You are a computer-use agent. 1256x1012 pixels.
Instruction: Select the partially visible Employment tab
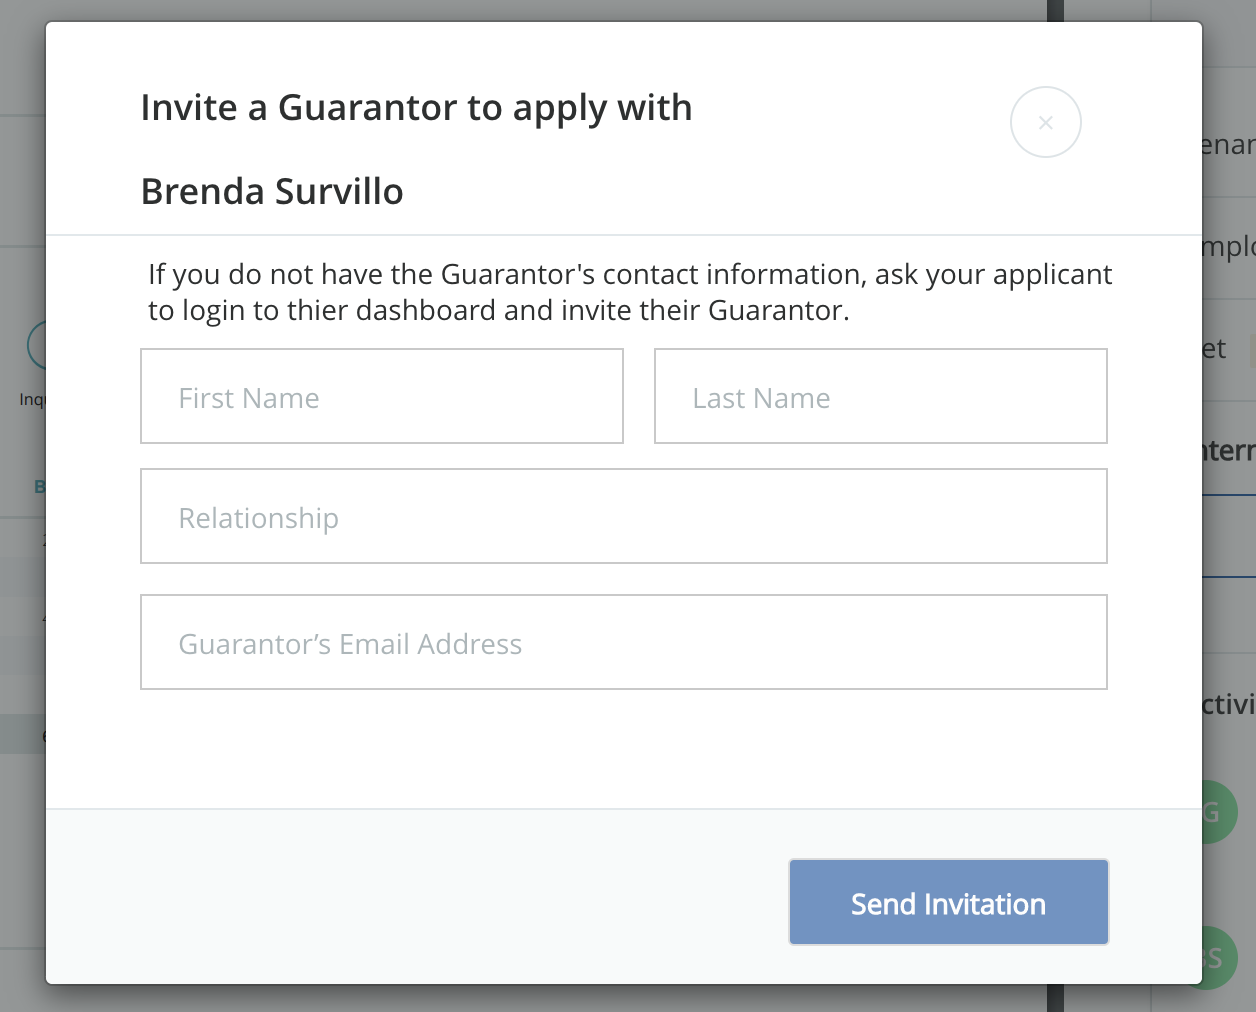click(x=1228, y=247)
